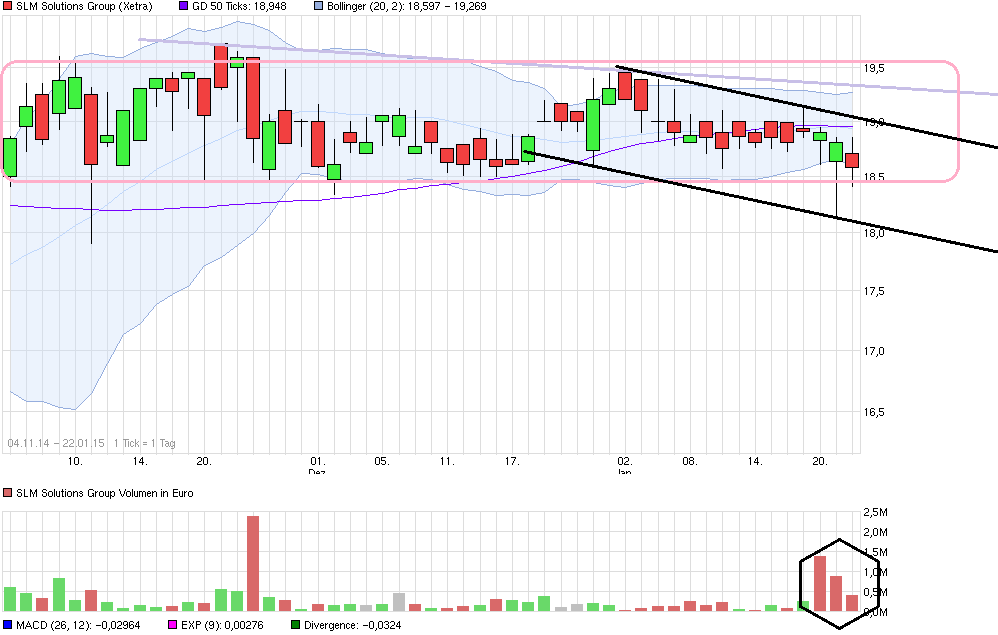Click the purple GD 50 Ticks legend square
998x635 pixels.
[183, 6]
